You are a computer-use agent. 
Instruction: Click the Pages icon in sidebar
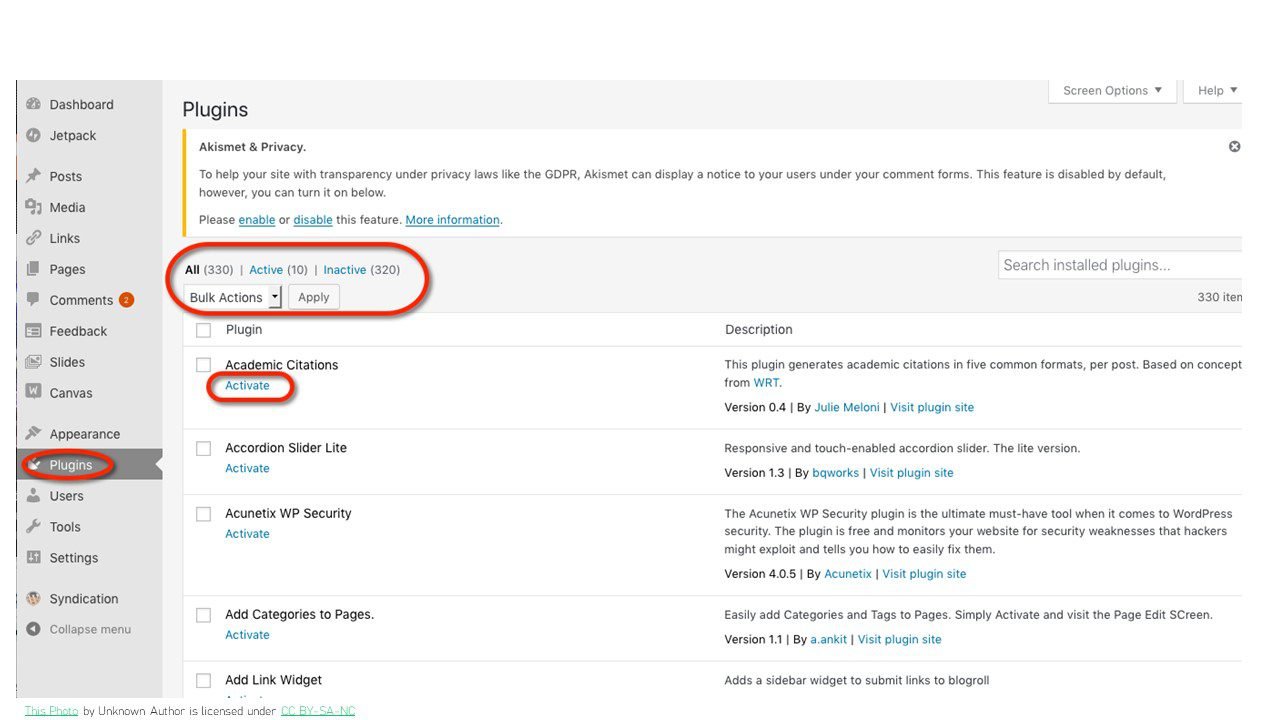pyautogui.click(x=33, y=269)
